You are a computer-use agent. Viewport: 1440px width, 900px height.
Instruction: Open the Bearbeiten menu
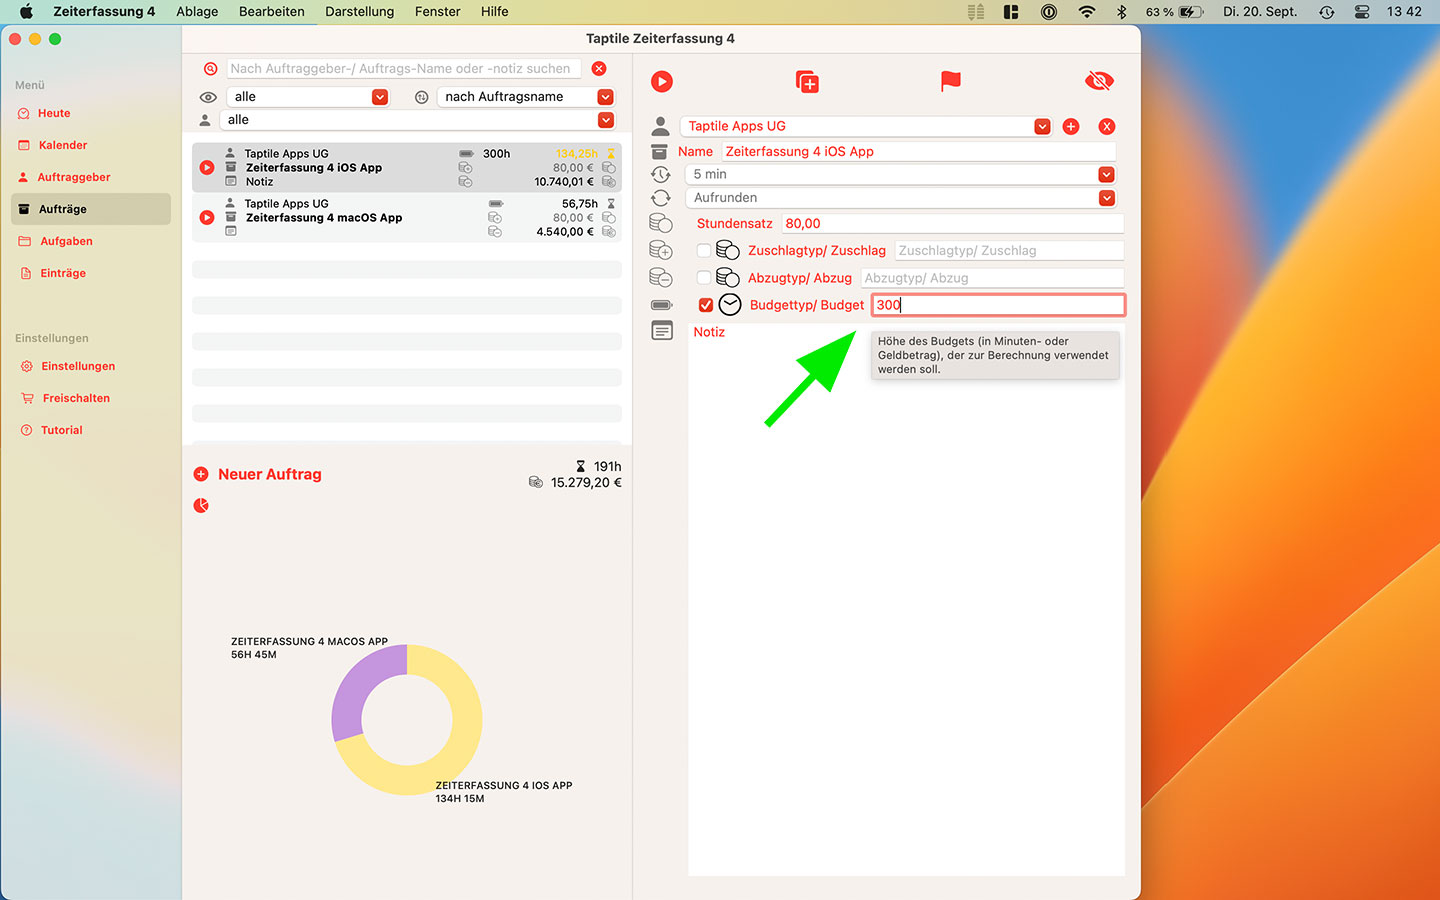tap(272, 12)
